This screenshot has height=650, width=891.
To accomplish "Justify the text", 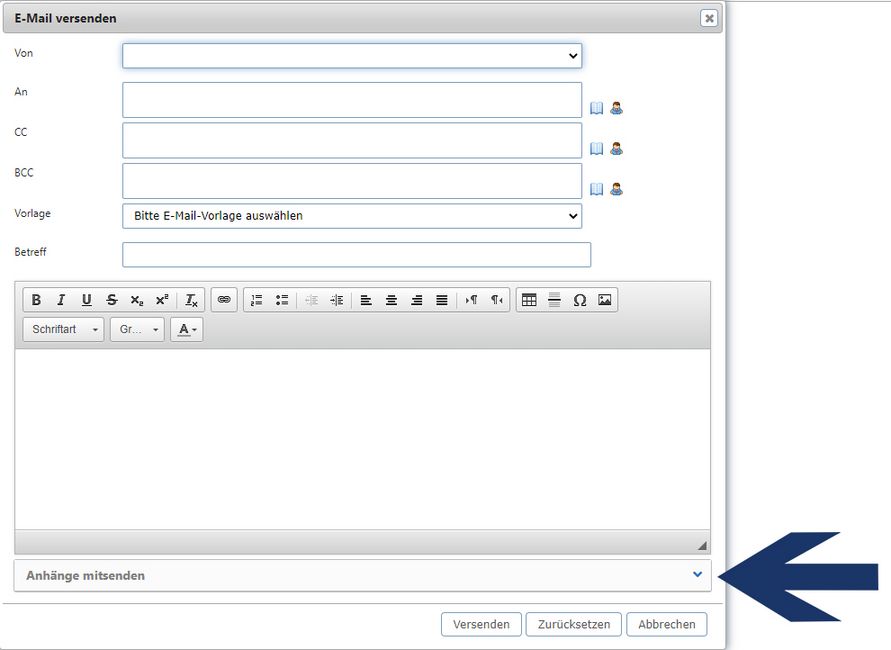I will click(x=442, y=300).
